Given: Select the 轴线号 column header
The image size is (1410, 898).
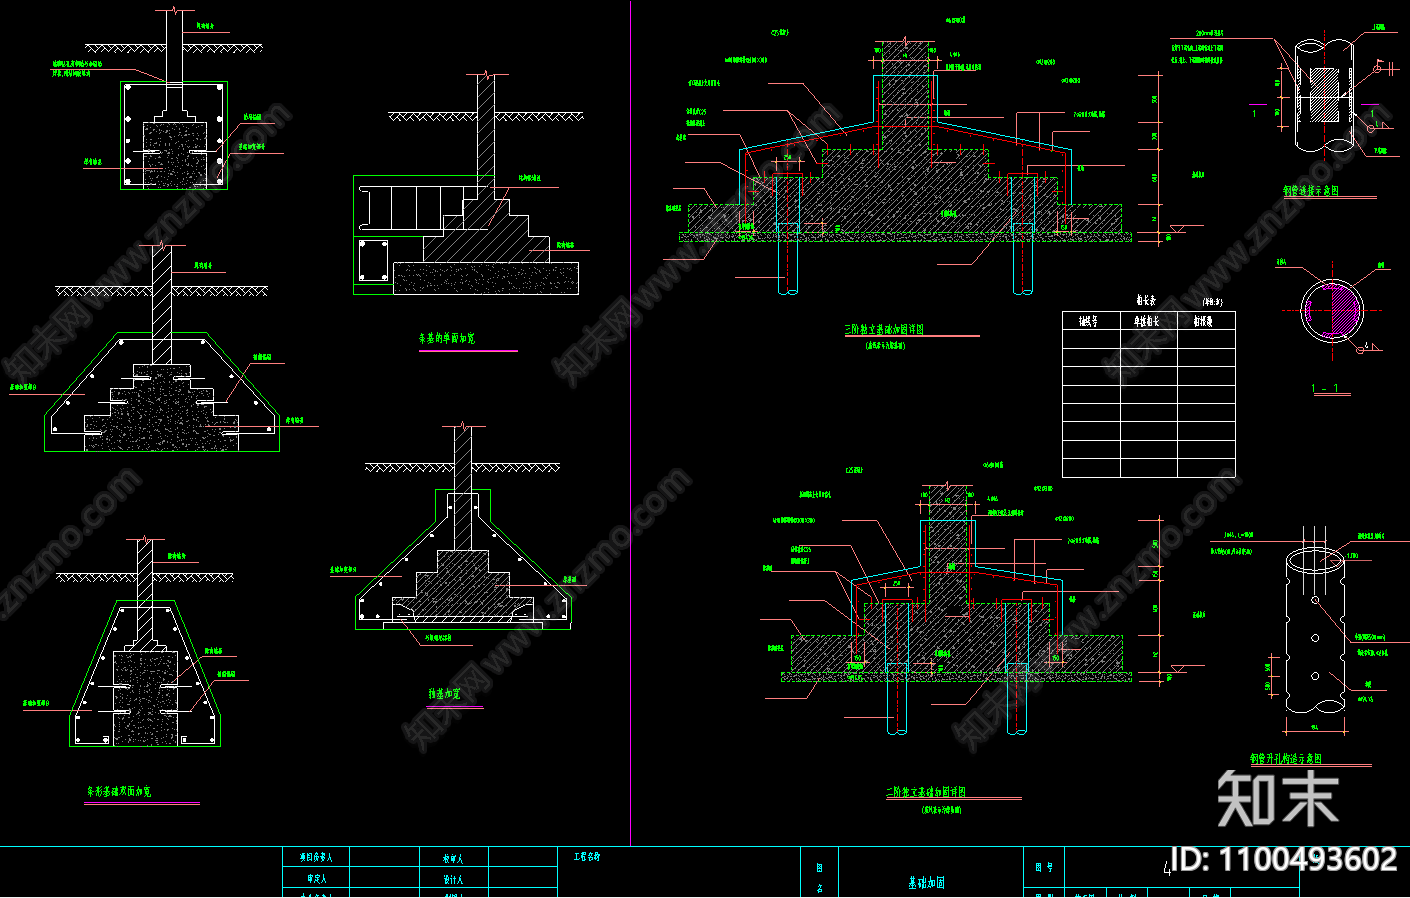Looking at the screenshot, I should 1091,321.
